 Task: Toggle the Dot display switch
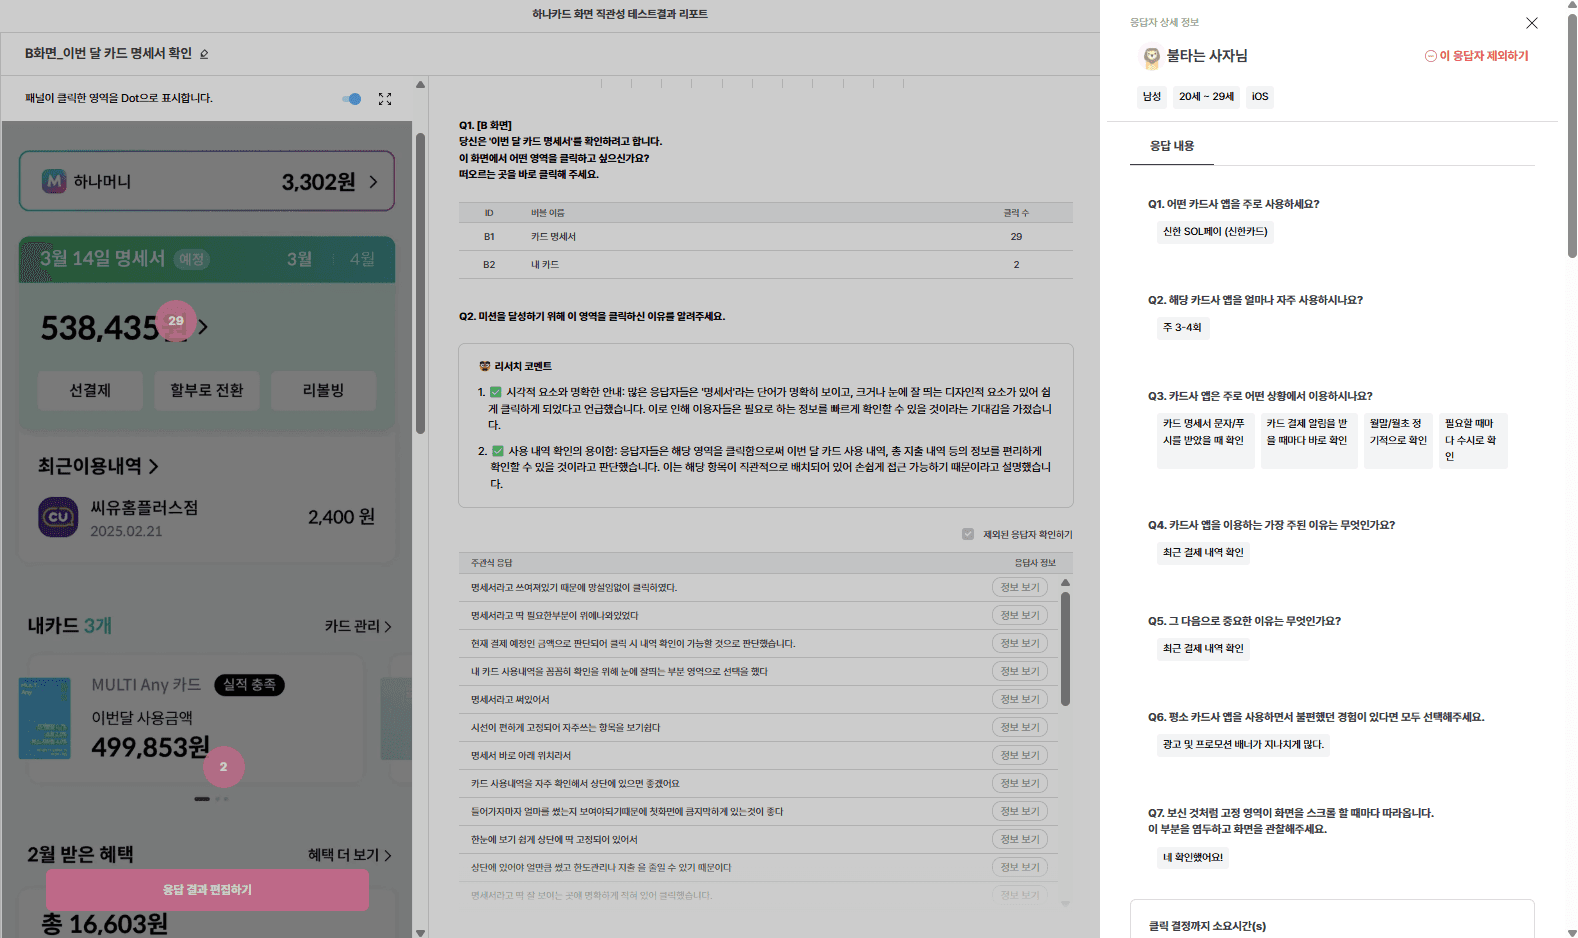[x=352, y=99]
